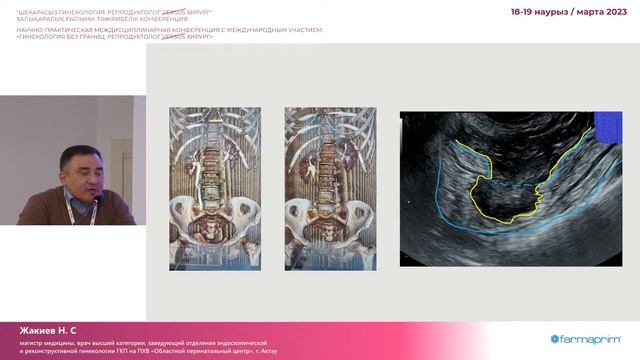Click the farmaprim logo
The image size is (640, 360).
coord(586,339)
